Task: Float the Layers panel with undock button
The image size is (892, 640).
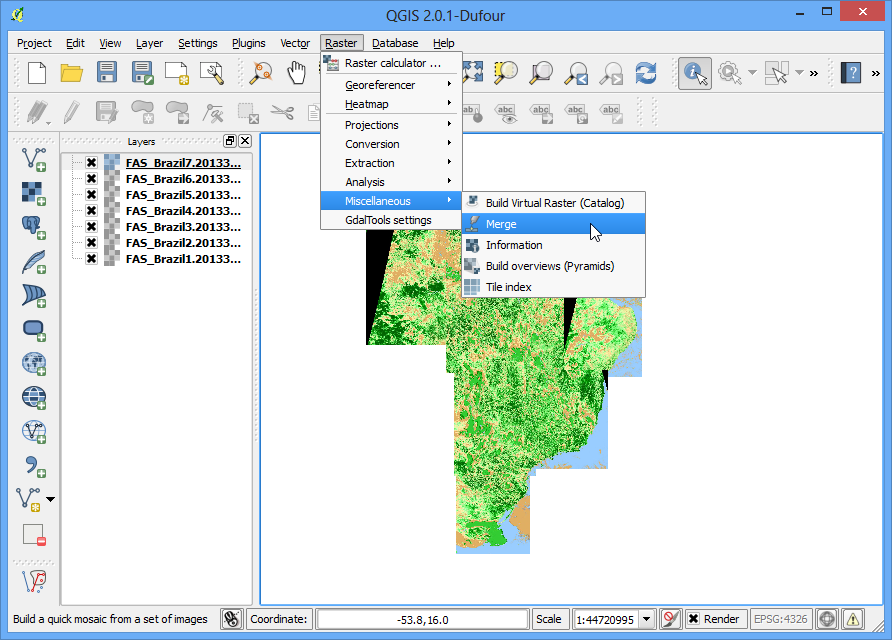Action: pyautogui.click(x=230, y=141)
